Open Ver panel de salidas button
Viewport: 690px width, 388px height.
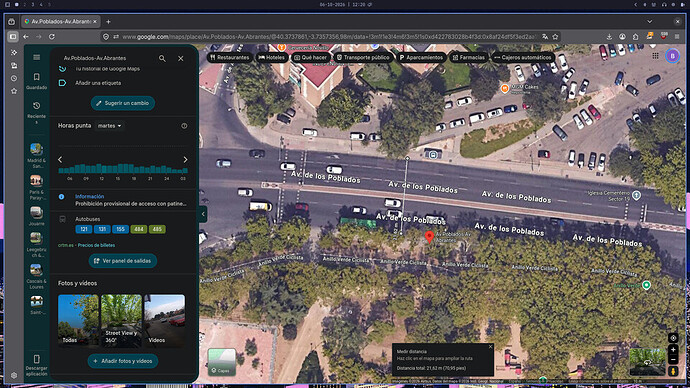point(123,261)
